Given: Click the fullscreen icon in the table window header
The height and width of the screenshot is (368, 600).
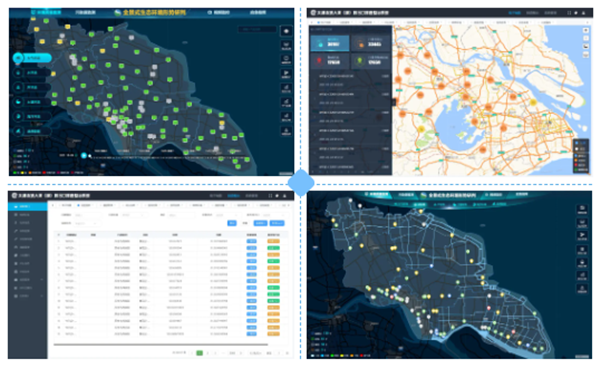Looking at the screenshot, I should click(270, 196).
